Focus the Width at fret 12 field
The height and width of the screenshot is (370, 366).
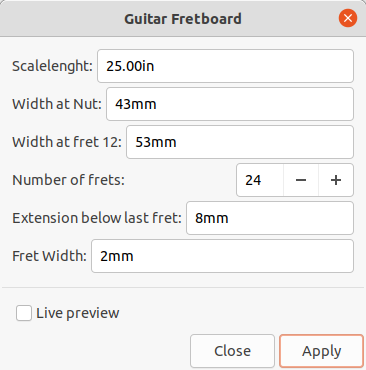240,142
